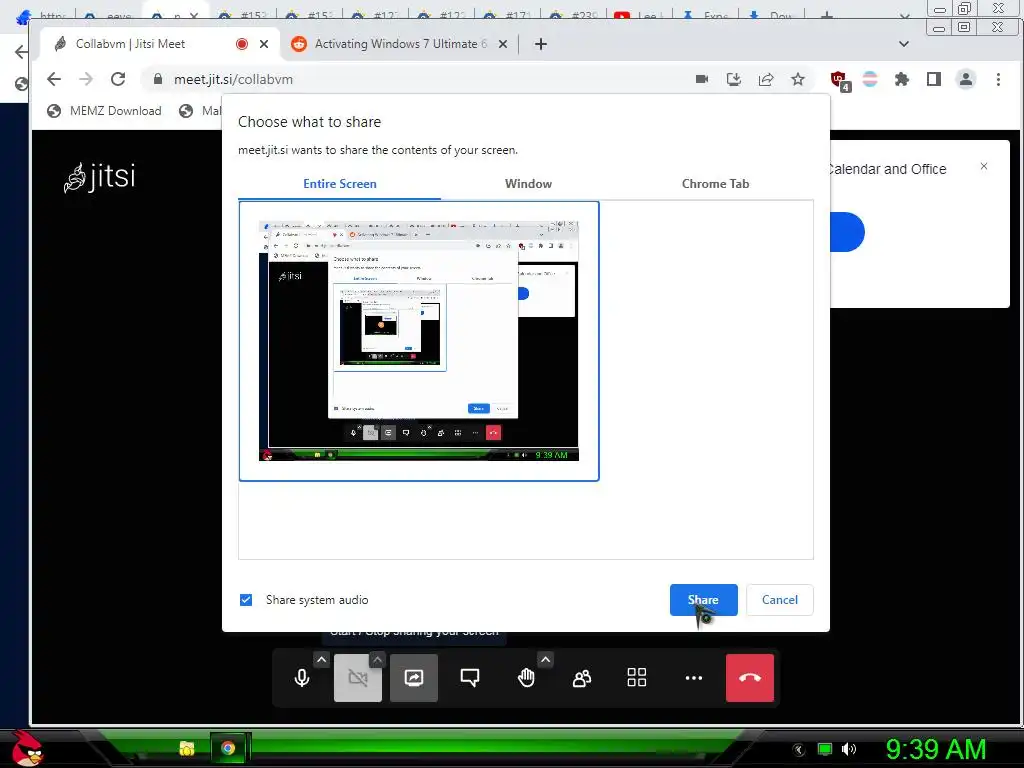Dismiss the Calendar and Office notification
Screen dimensions: 1024x768
pyautogui.click(x=984, y=167)
